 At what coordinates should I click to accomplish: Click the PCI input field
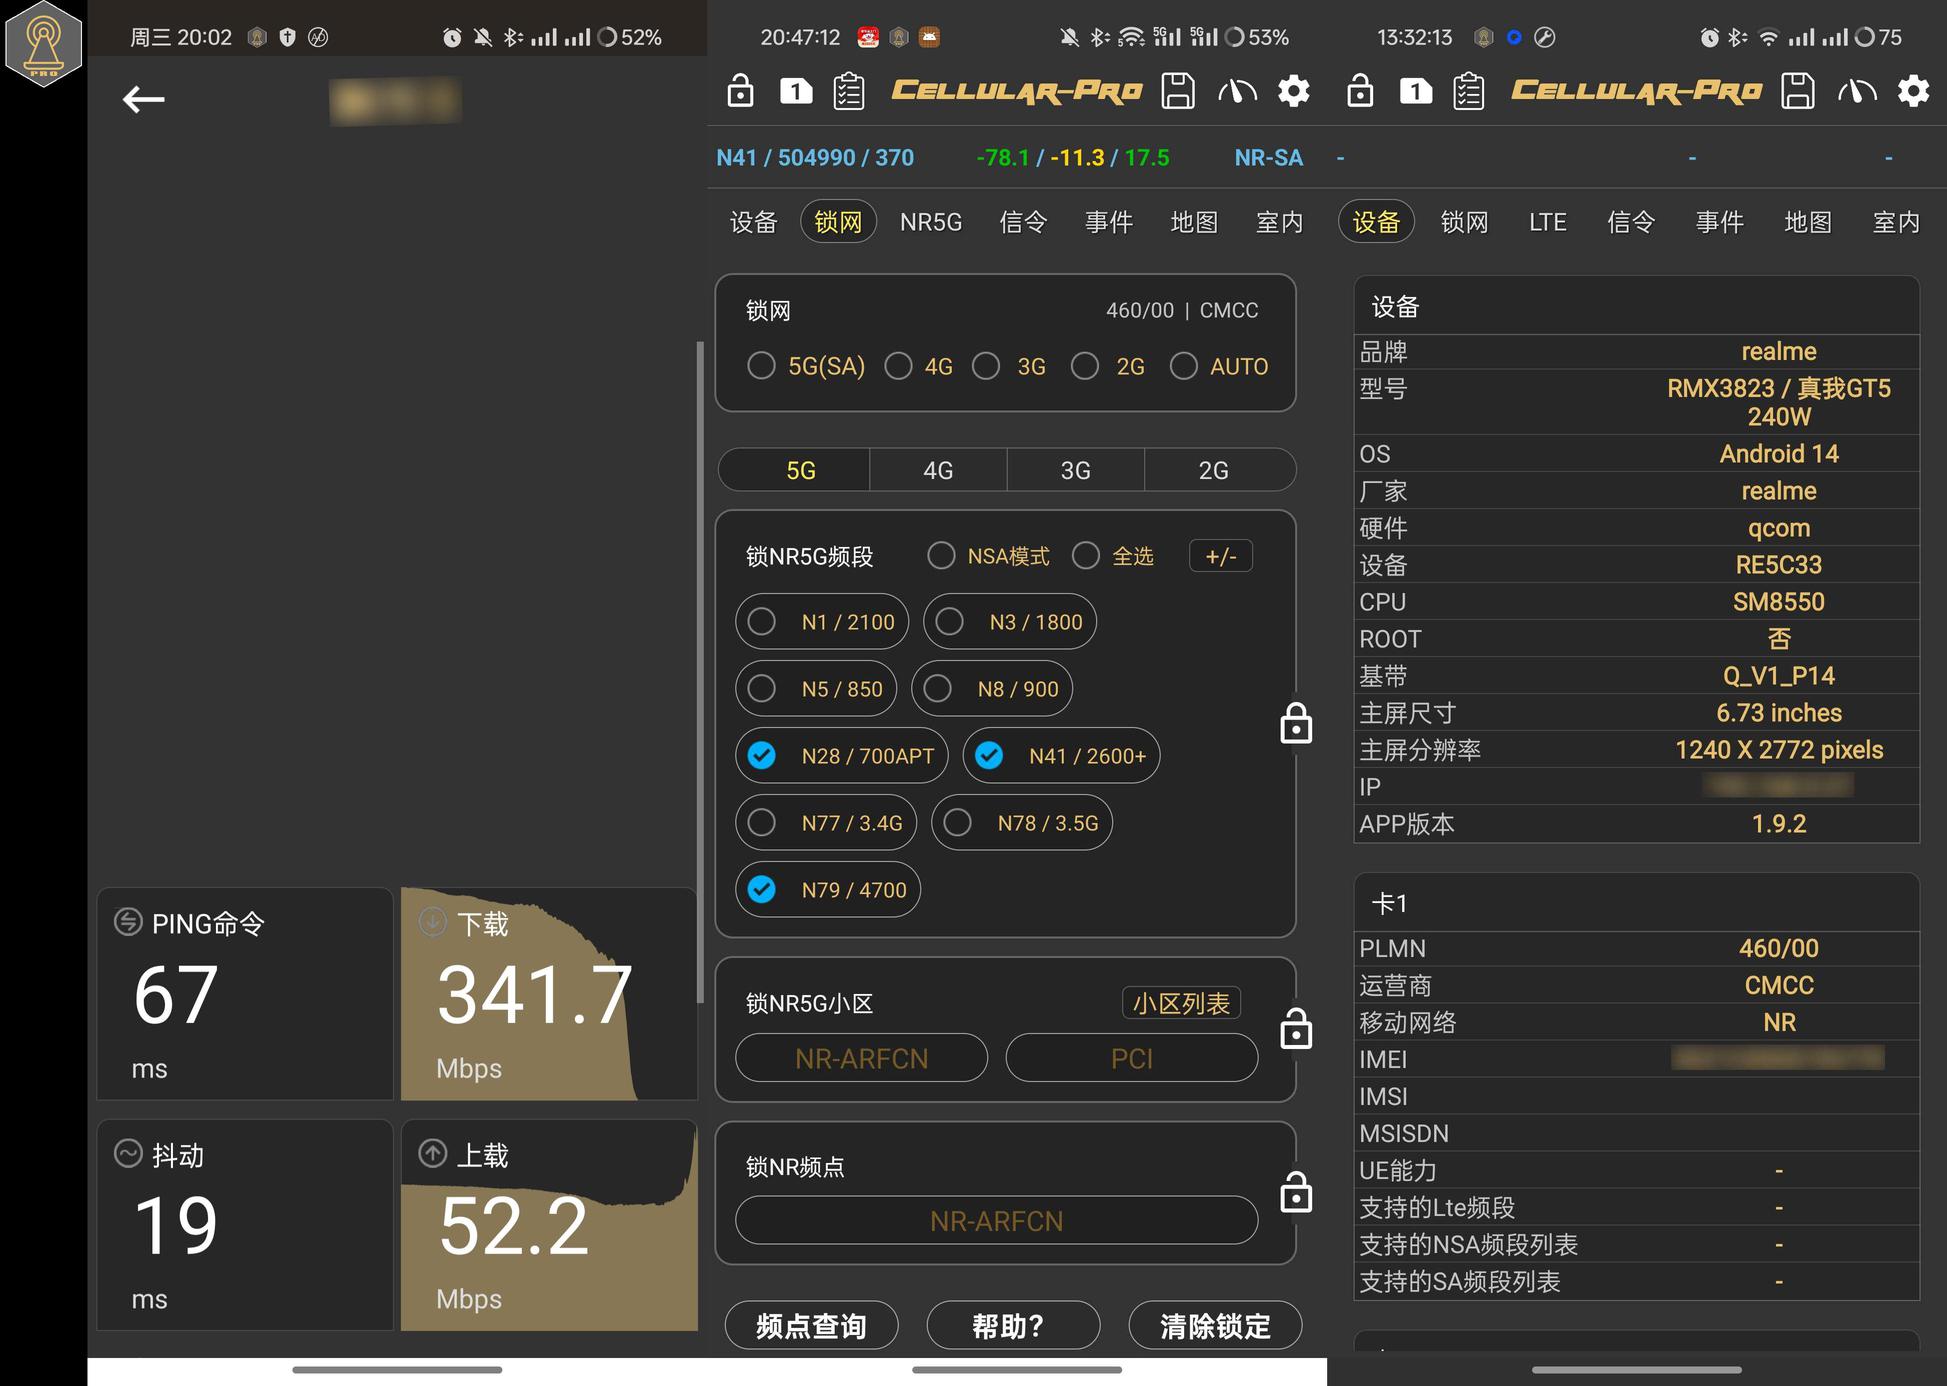pyautogui.click(x=1131, y=1058)
